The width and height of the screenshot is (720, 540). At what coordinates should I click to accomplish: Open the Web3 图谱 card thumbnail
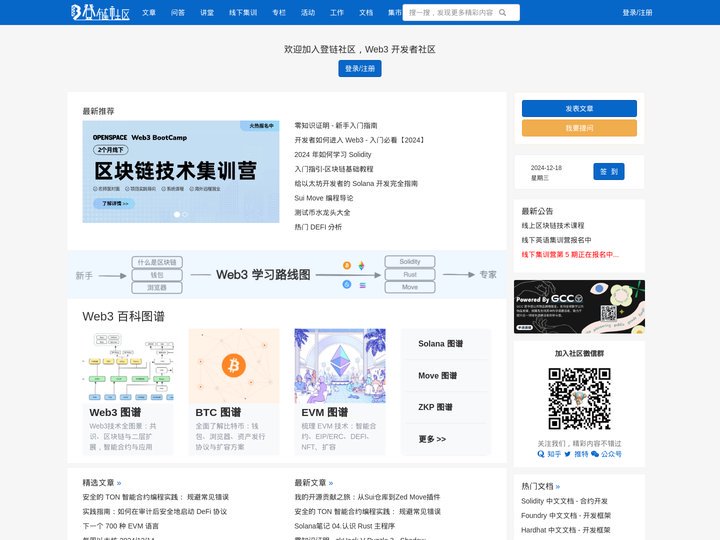(x=128, y=366)
